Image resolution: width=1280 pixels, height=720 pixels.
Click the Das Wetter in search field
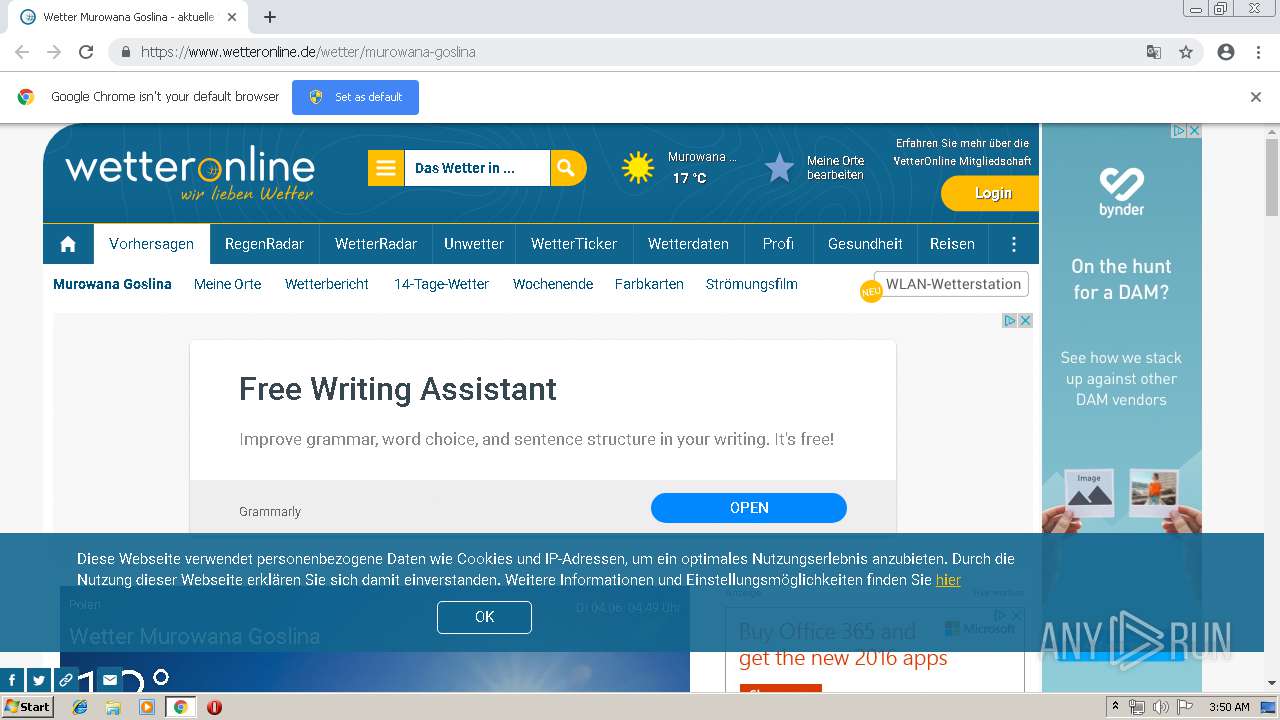click(x=477, y=168)
